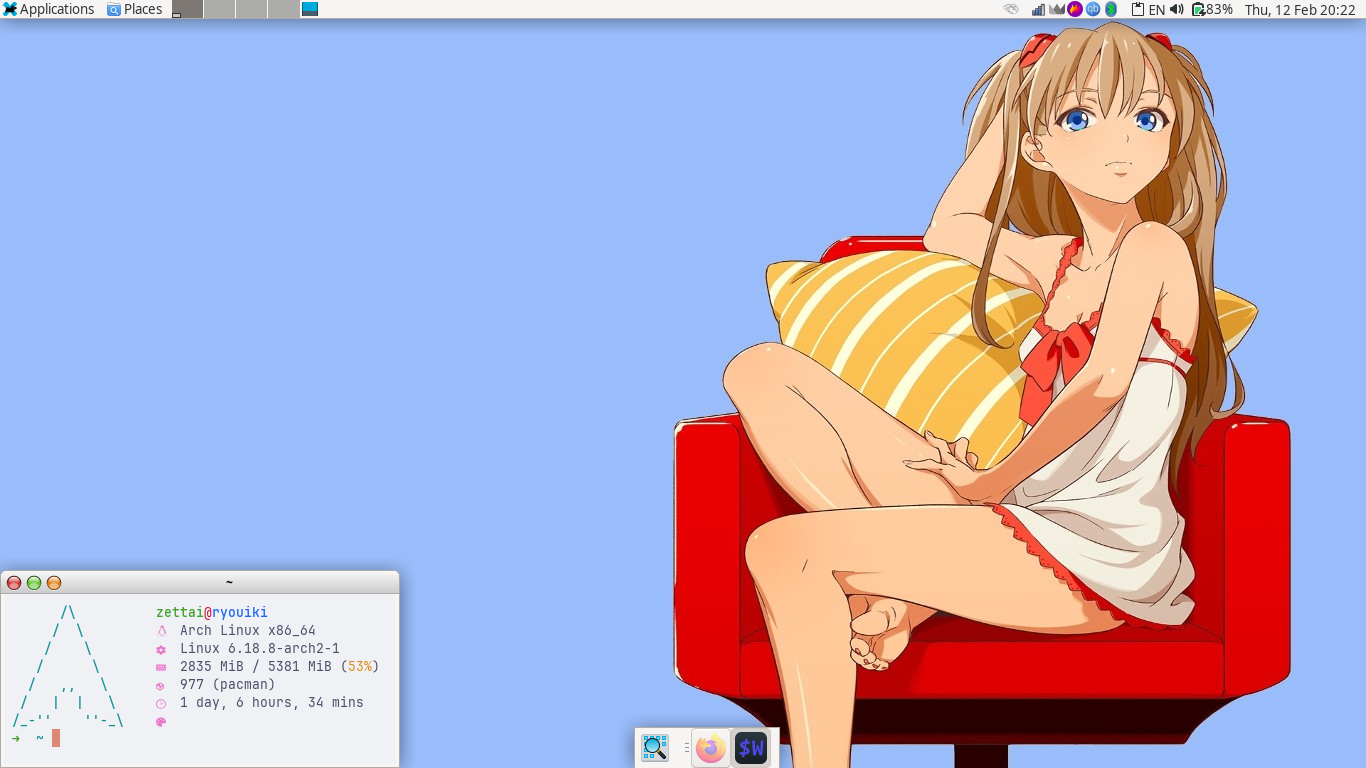Switch to the first workspace
This screenshot has height=768, width=1366.
coord(187,9)
